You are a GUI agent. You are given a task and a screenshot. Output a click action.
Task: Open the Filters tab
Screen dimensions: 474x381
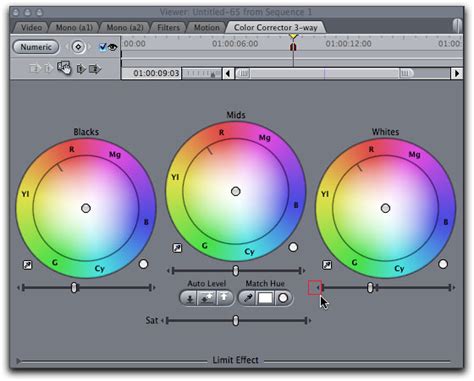click(x=168, y=28)
